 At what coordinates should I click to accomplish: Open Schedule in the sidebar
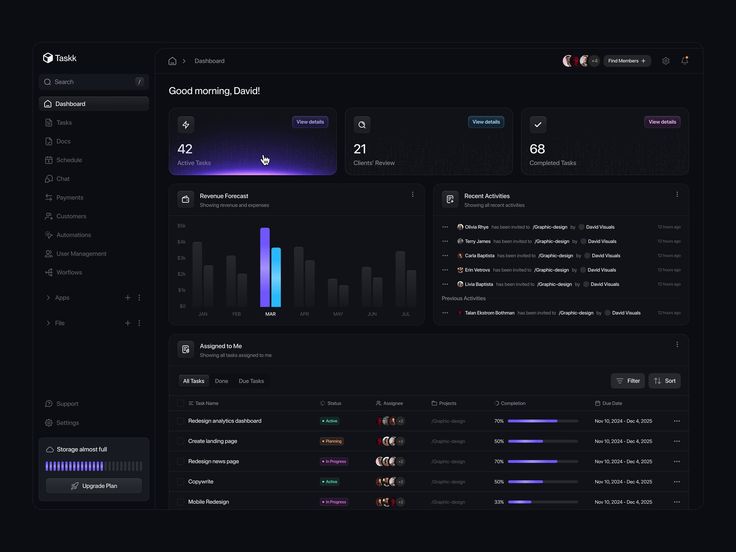(x=69, y=160)
